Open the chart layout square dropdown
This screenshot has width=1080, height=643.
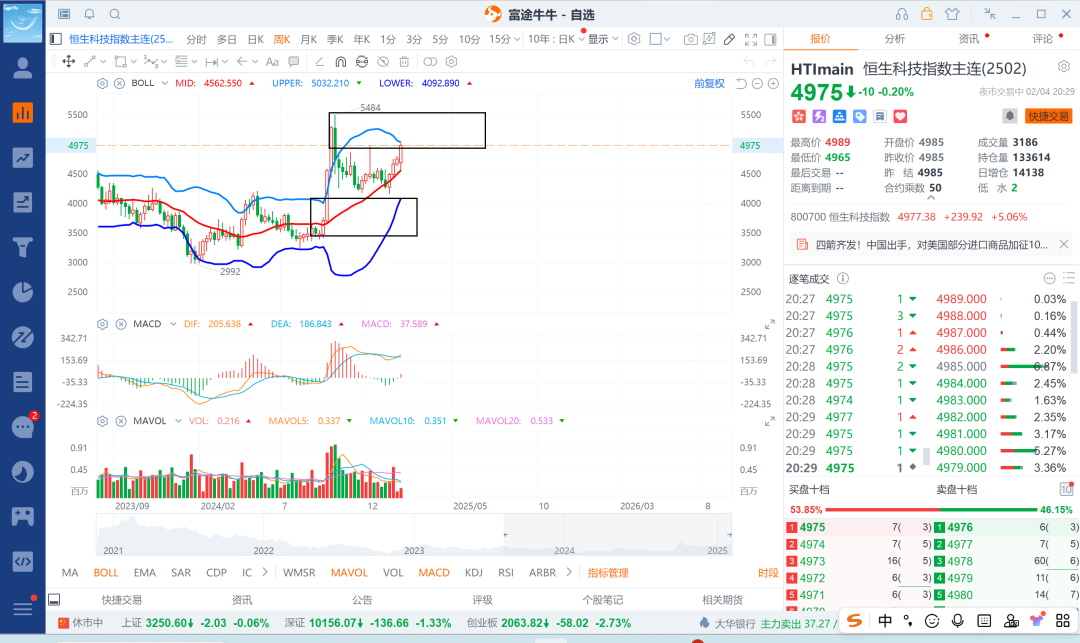coord(659,39)
